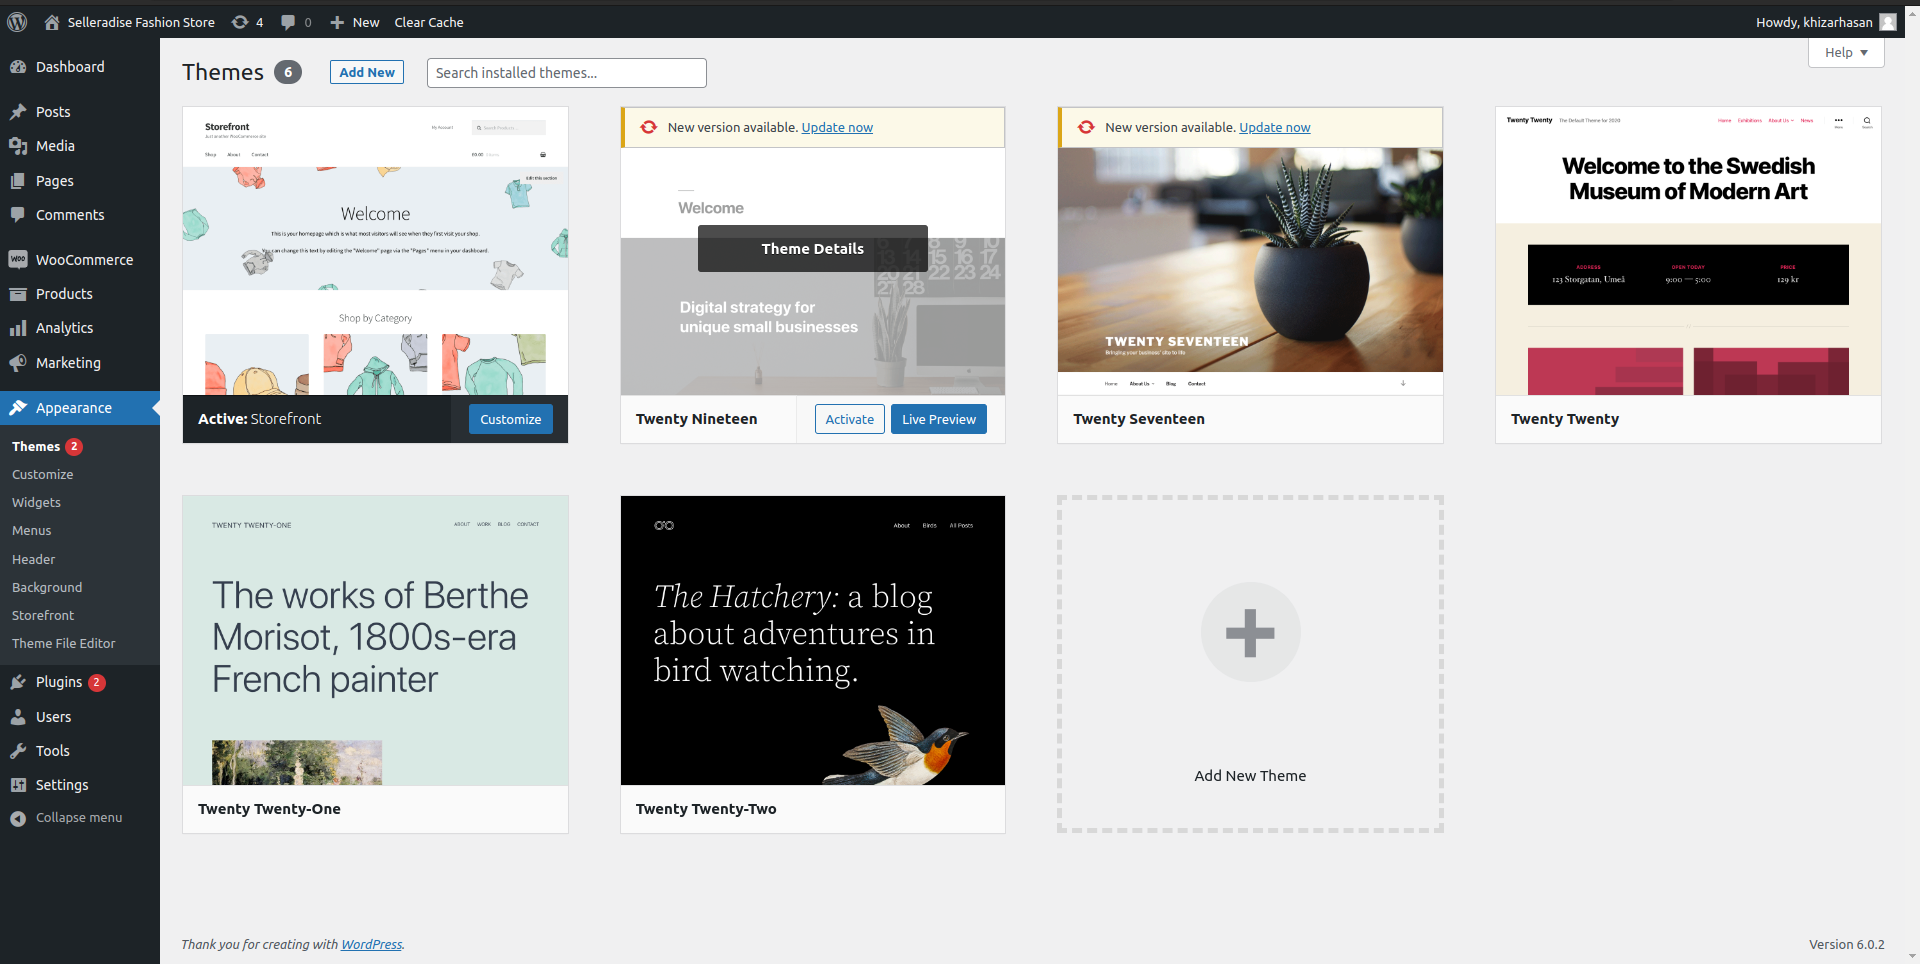Click the Pages icon in the sidebar
Viewport: 1920px width, 964px height.
(x=18, y=181)
